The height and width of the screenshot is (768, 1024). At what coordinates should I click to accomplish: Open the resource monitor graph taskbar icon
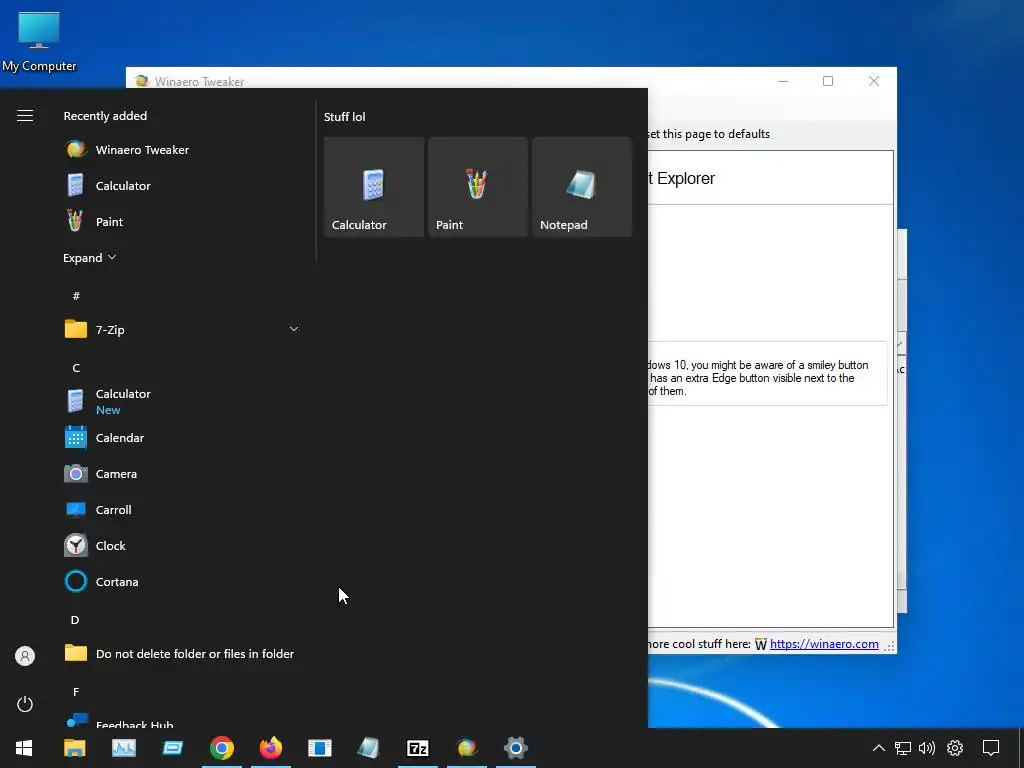pyautogui.click(x=123, y=748)
